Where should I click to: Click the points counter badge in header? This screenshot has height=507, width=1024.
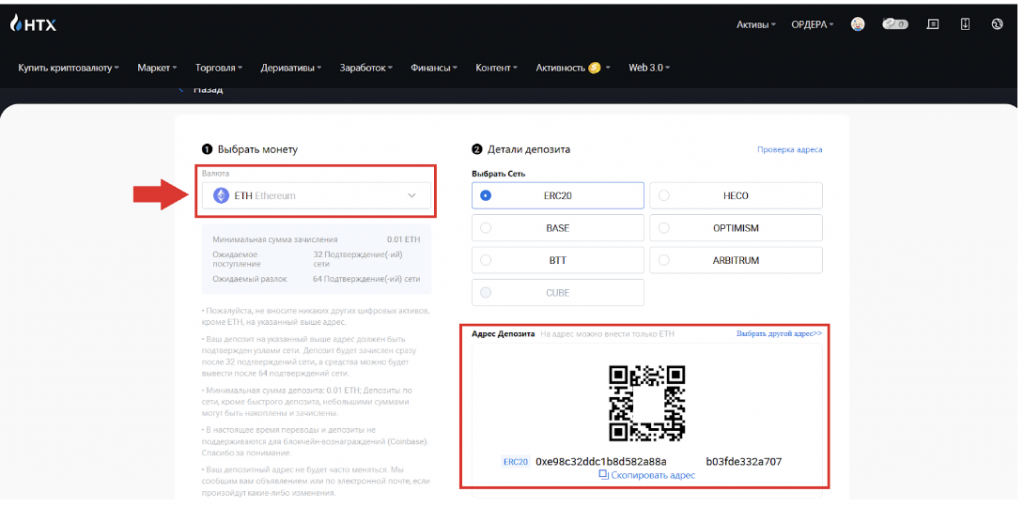895,24
